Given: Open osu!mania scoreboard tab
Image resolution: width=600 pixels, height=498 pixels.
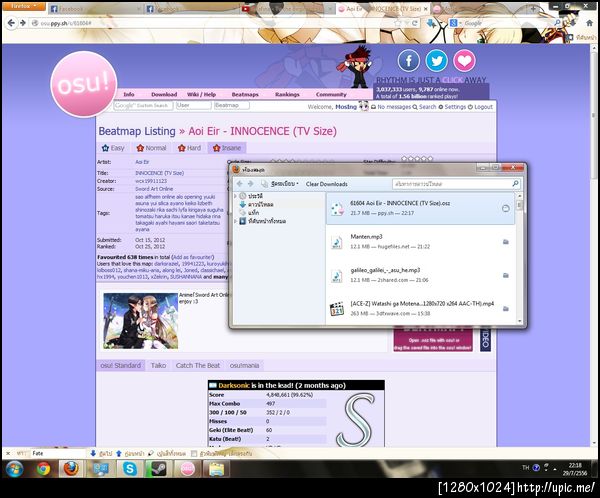Looking at the screenshot, I should pyautogui.click(x=245, y=366).
